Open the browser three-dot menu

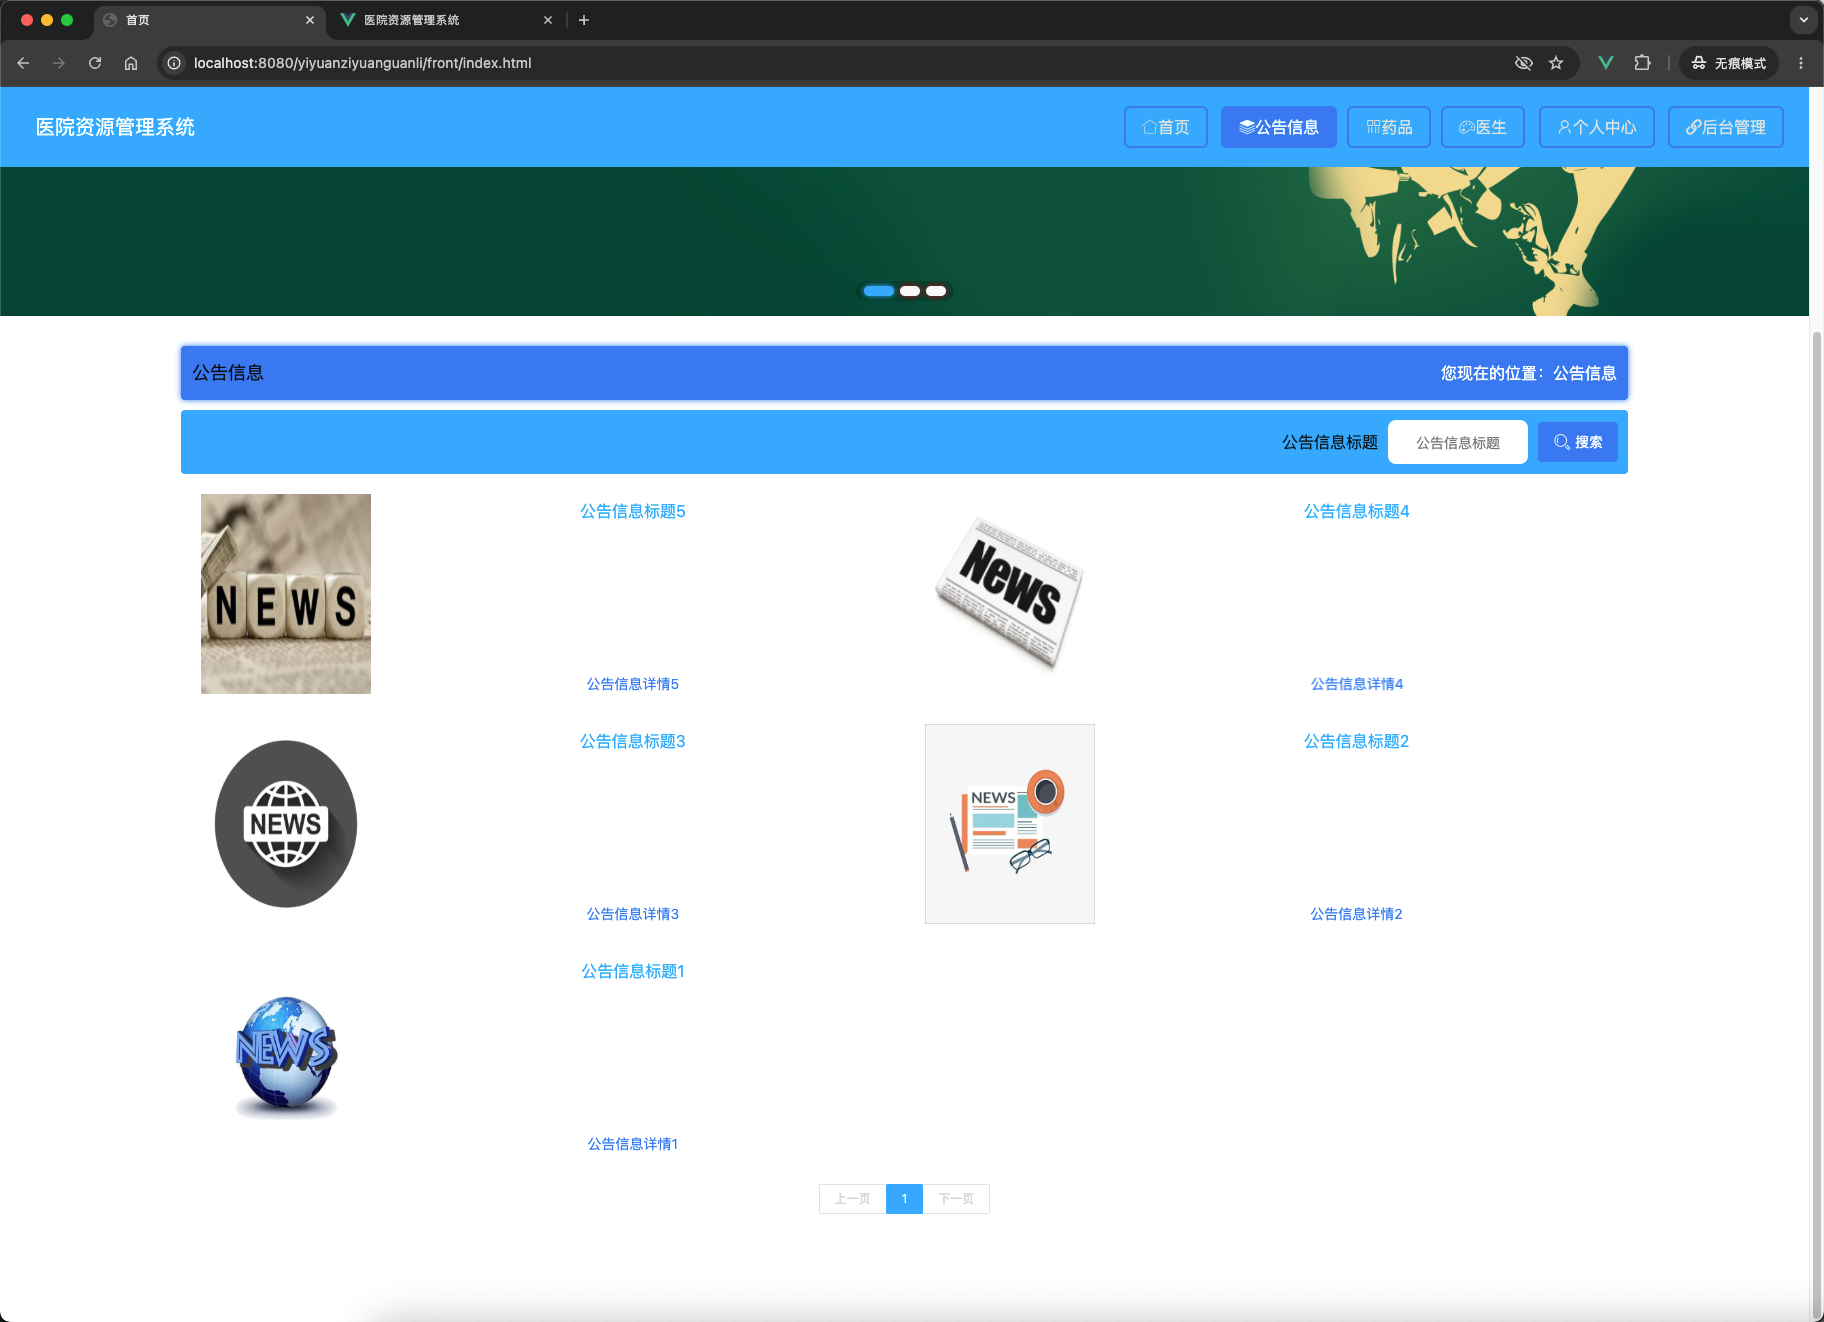1801,63
